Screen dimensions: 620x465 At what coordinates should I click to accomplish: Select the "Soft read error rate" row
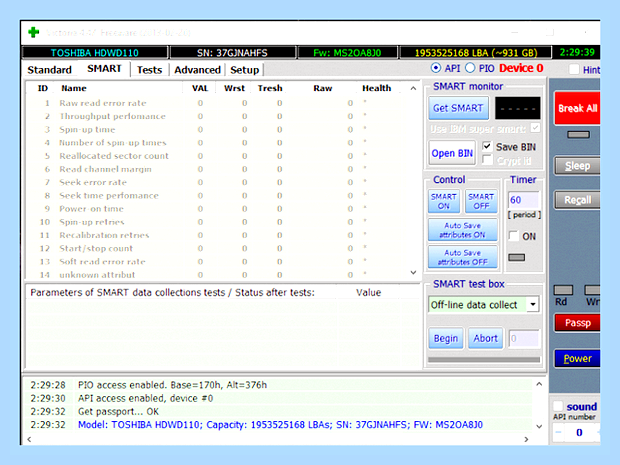click(x=217, y=261)
